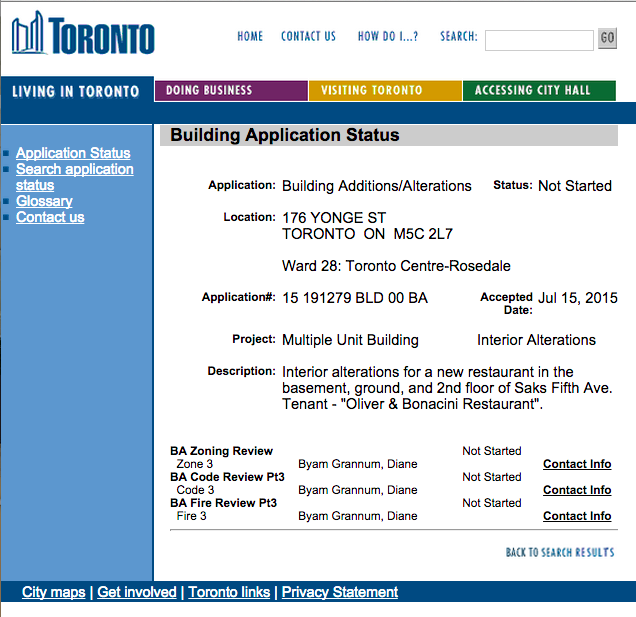Click the BA Zoning Review label
Viewport: 636px width, 617px height.
(221, 451)
